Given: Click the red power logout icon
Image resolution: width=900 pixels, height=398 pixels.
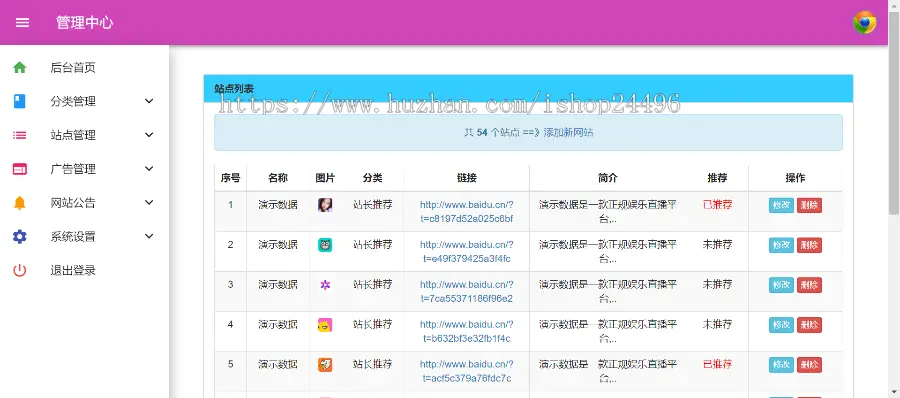Looking at the screenshot, I should pyautogui.click(x=20, y=271).
